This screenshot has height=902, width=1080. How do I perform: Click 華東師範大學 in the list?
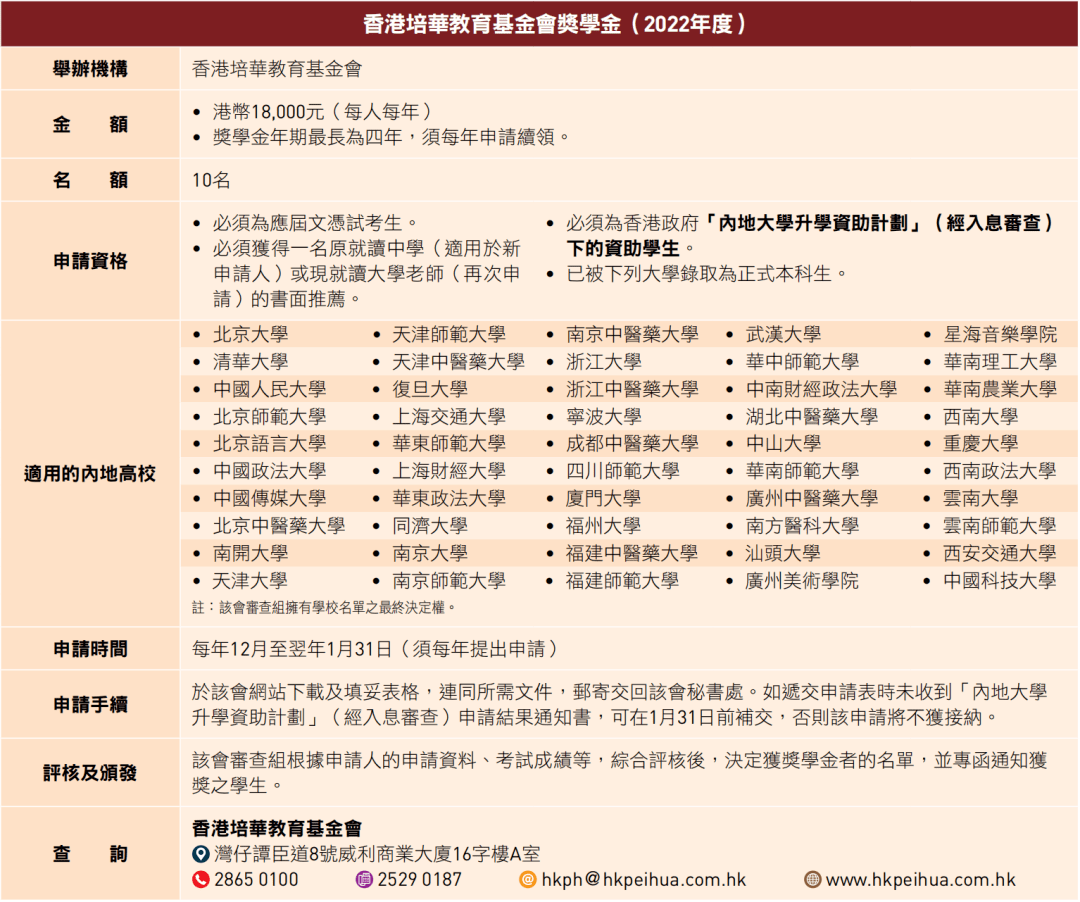coord(449,444)
